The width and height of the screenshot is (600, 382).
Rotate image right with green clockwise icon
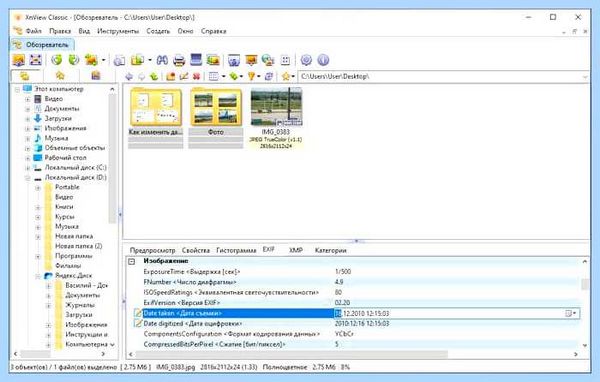pyautogui.click(x=73, y=60)
